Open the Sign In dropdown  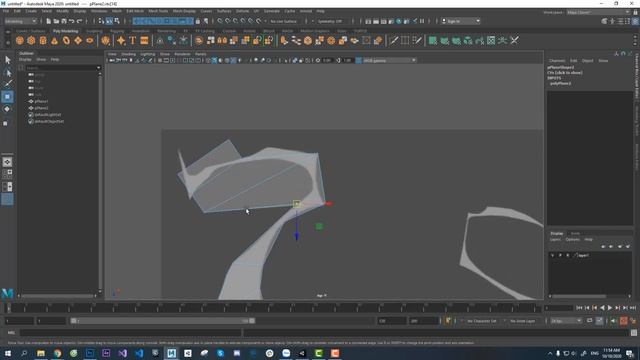pyautogui.click(x=461, y=21)
